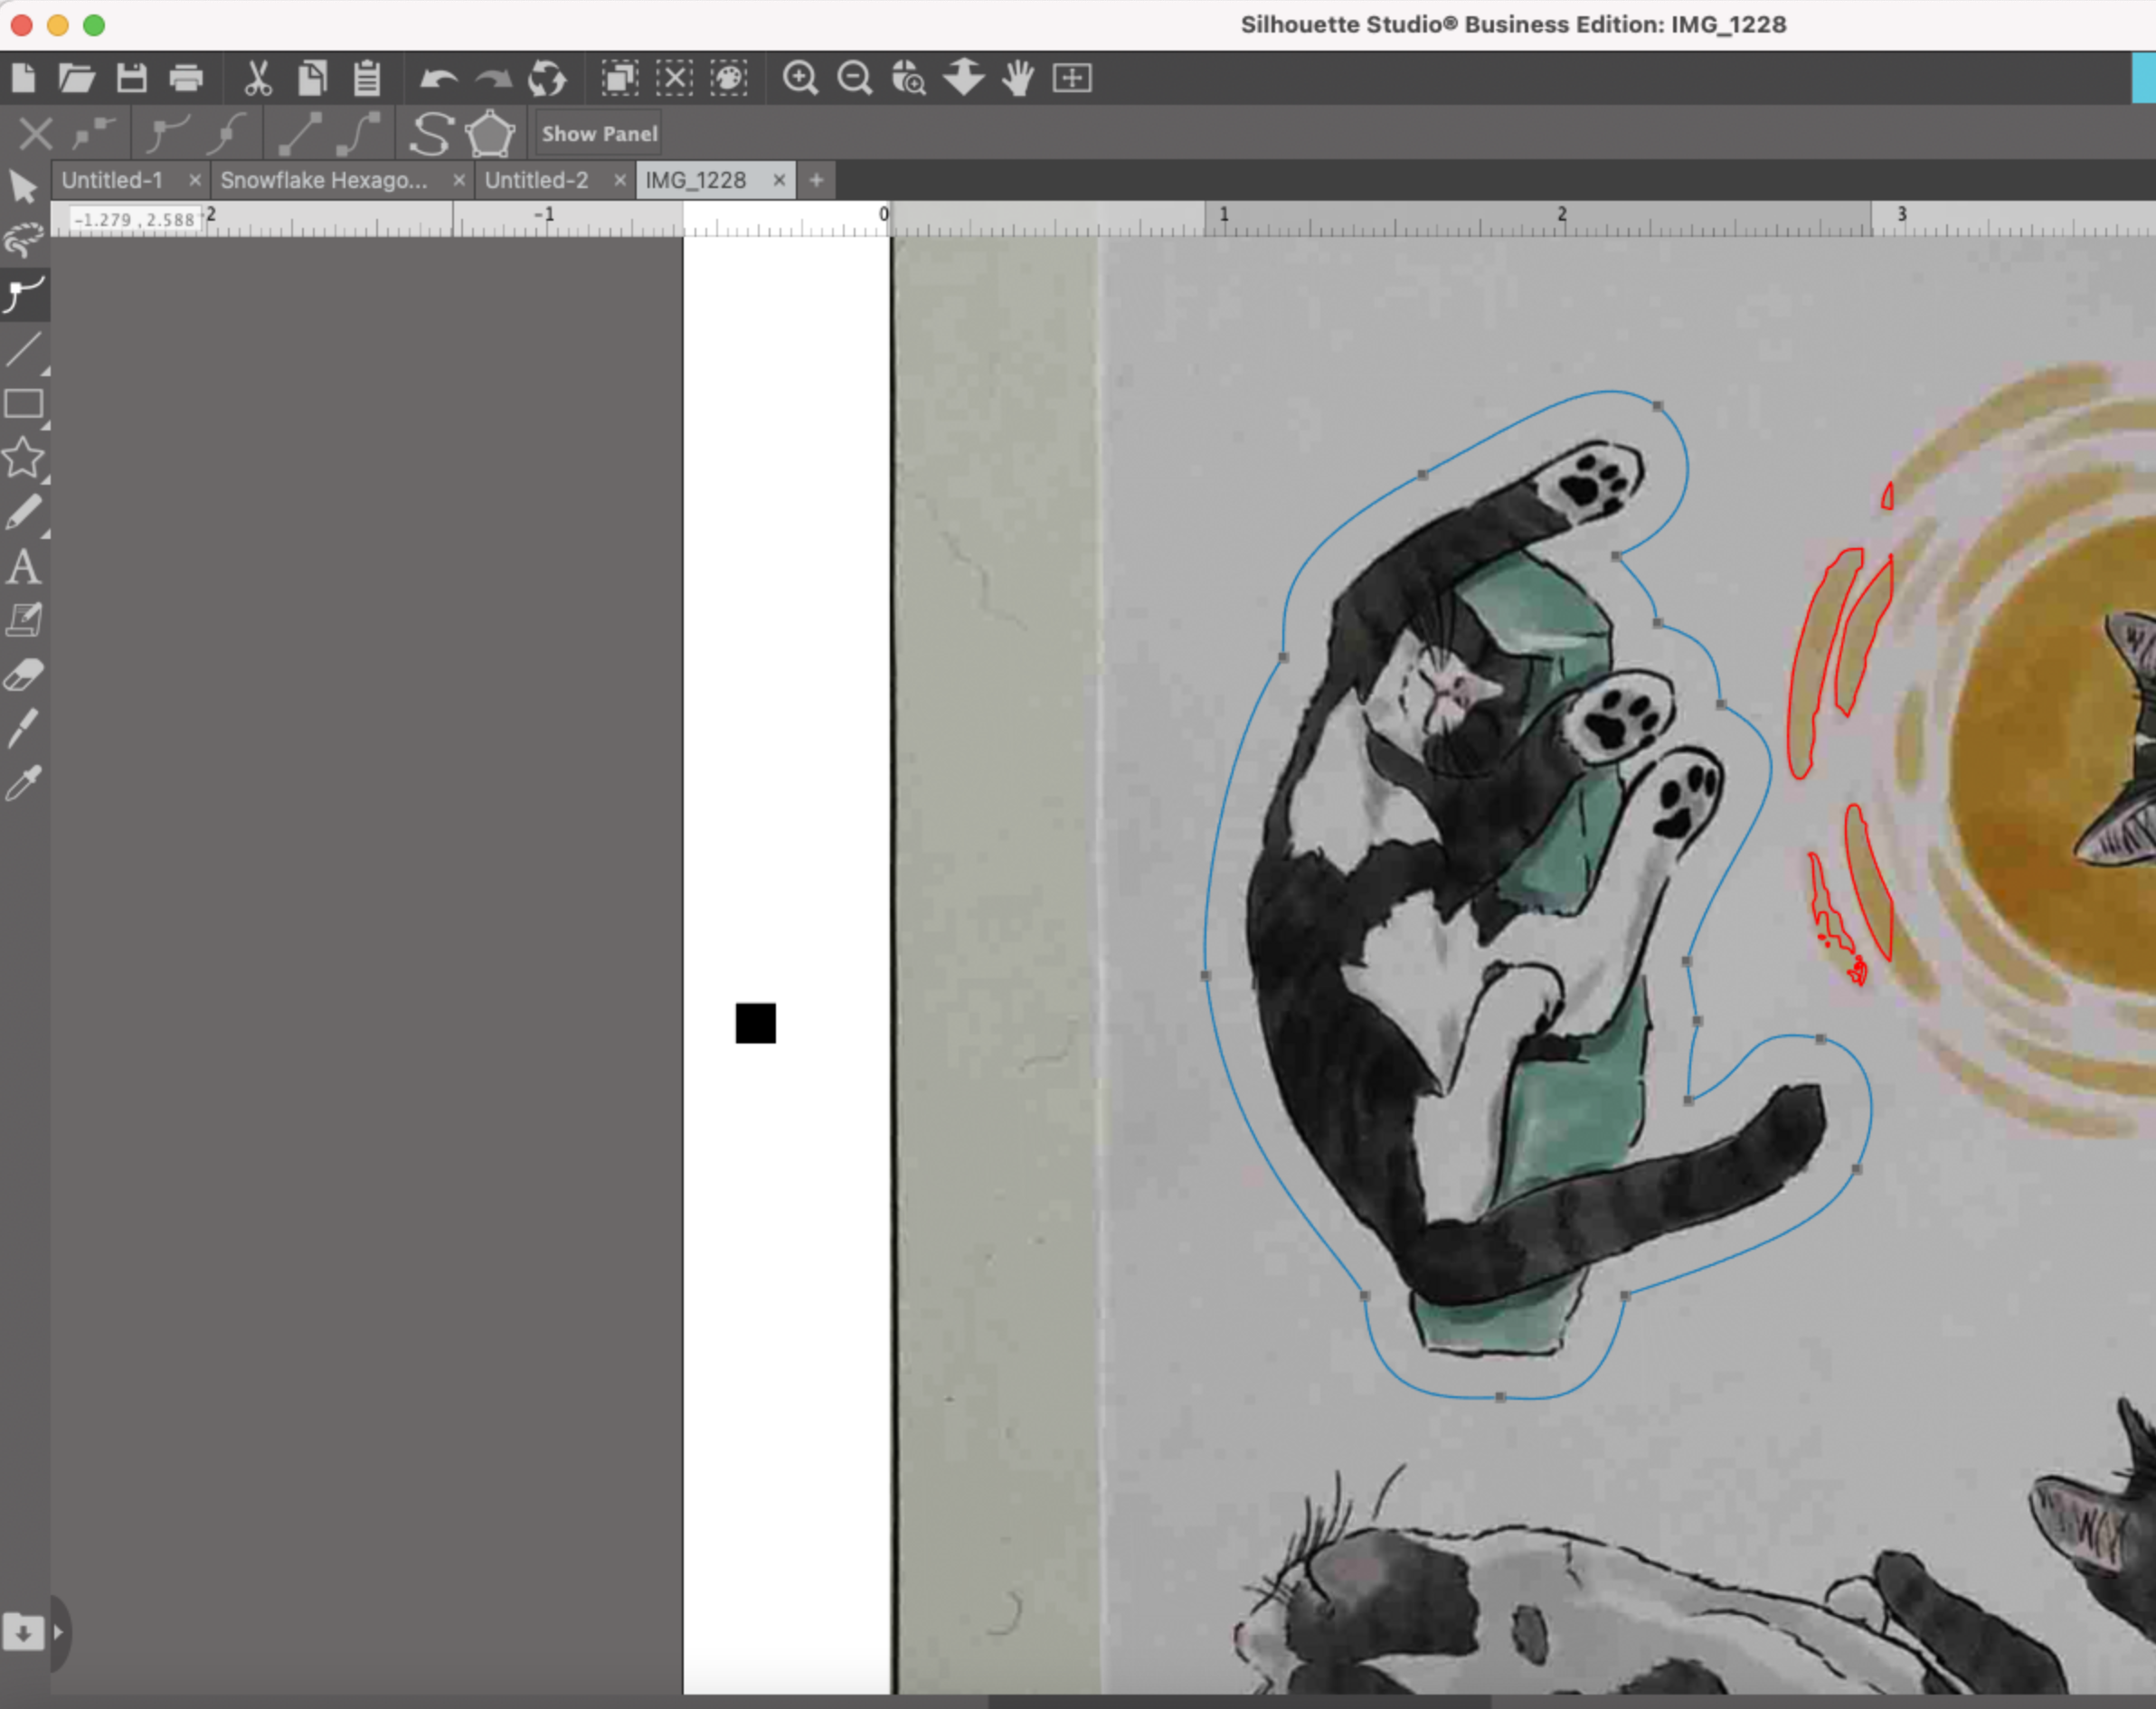Choose the Line drawing tool
This screenshot has height=1709, width=2156.
23,349
